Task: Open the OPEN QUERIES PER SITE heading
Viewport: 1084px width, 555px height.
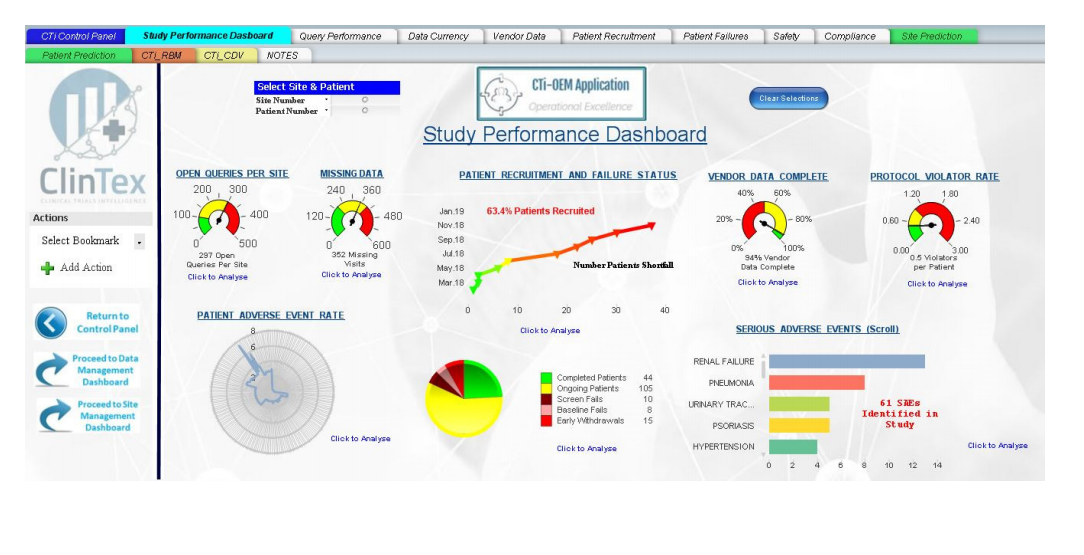Action: point(232,174)
